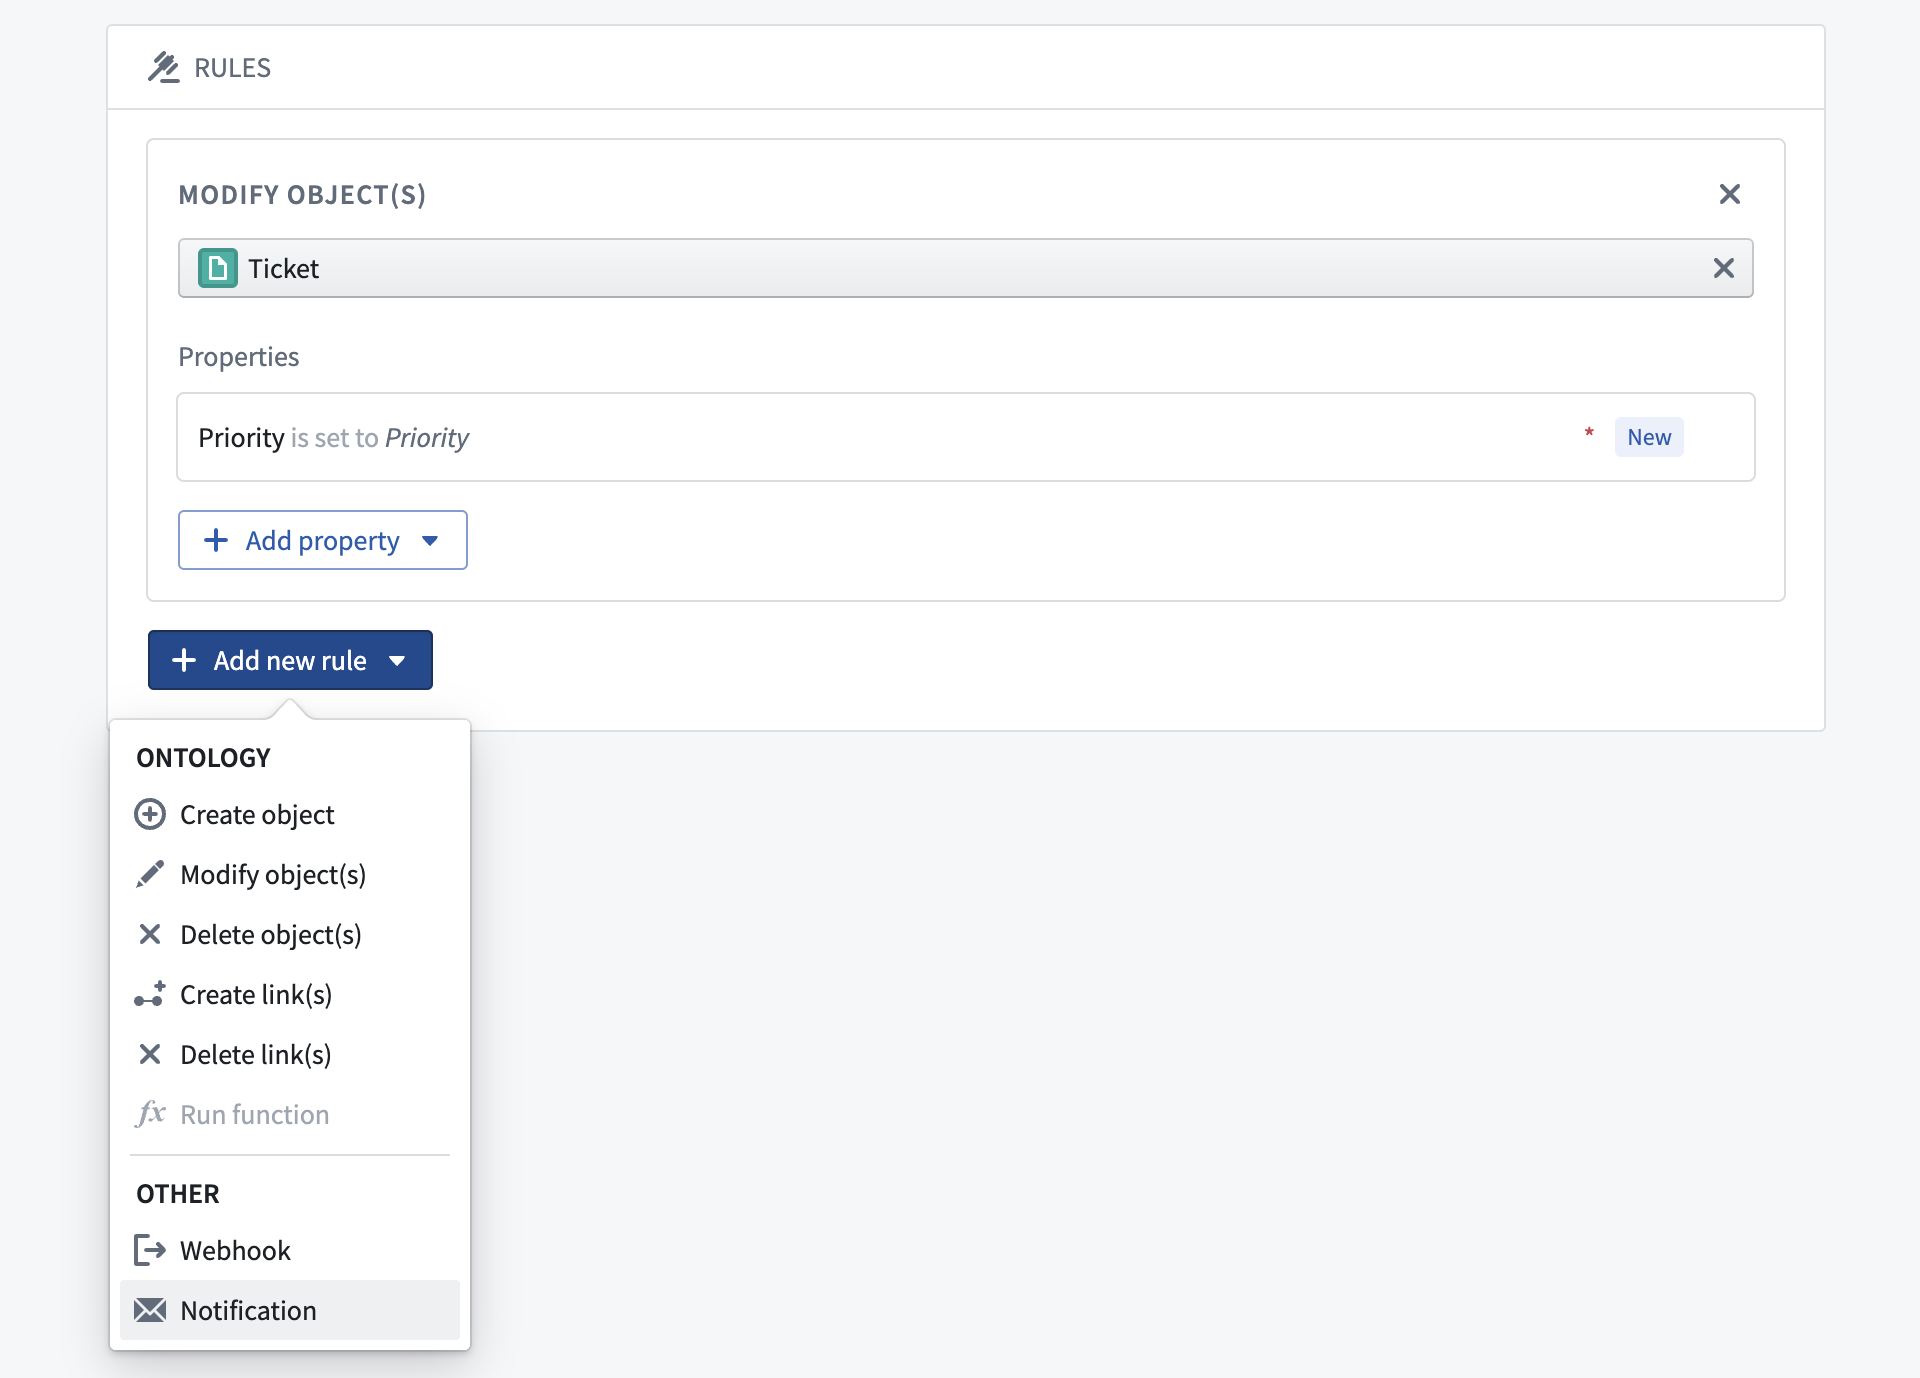The image size is (1920, 1378).
Task: Click the plus icon in Add property
Action: (x=216, y=540)
